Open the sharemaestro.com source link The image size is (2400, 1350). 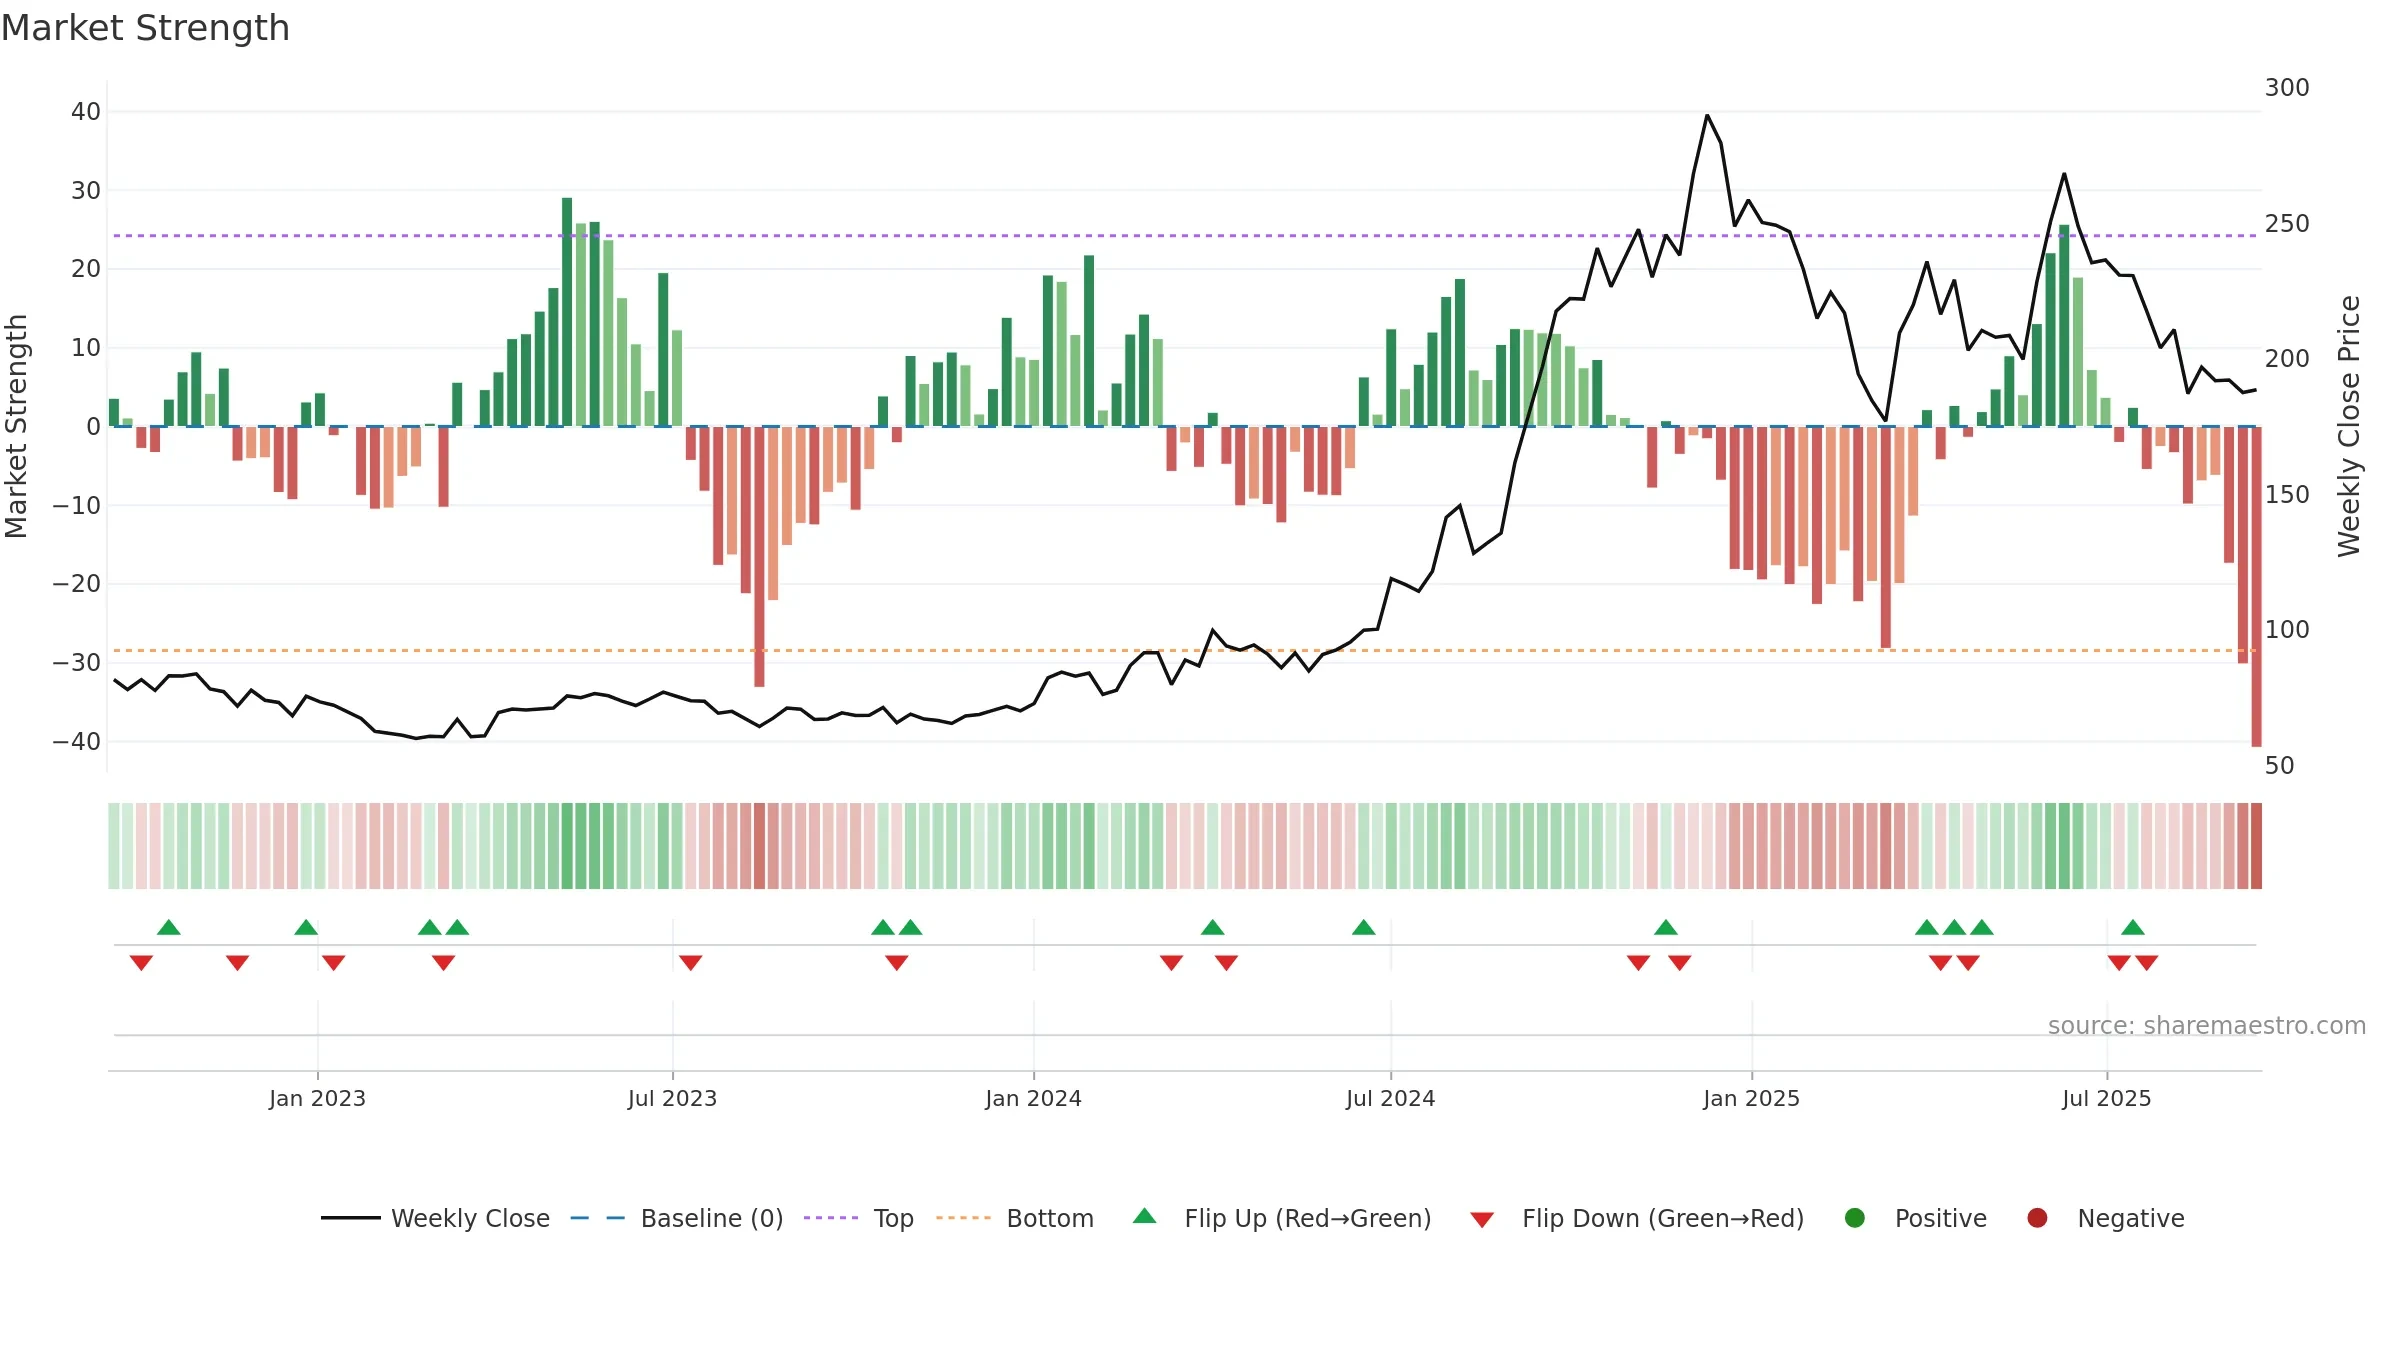pyautogui.click(x=2207, y=1026)
